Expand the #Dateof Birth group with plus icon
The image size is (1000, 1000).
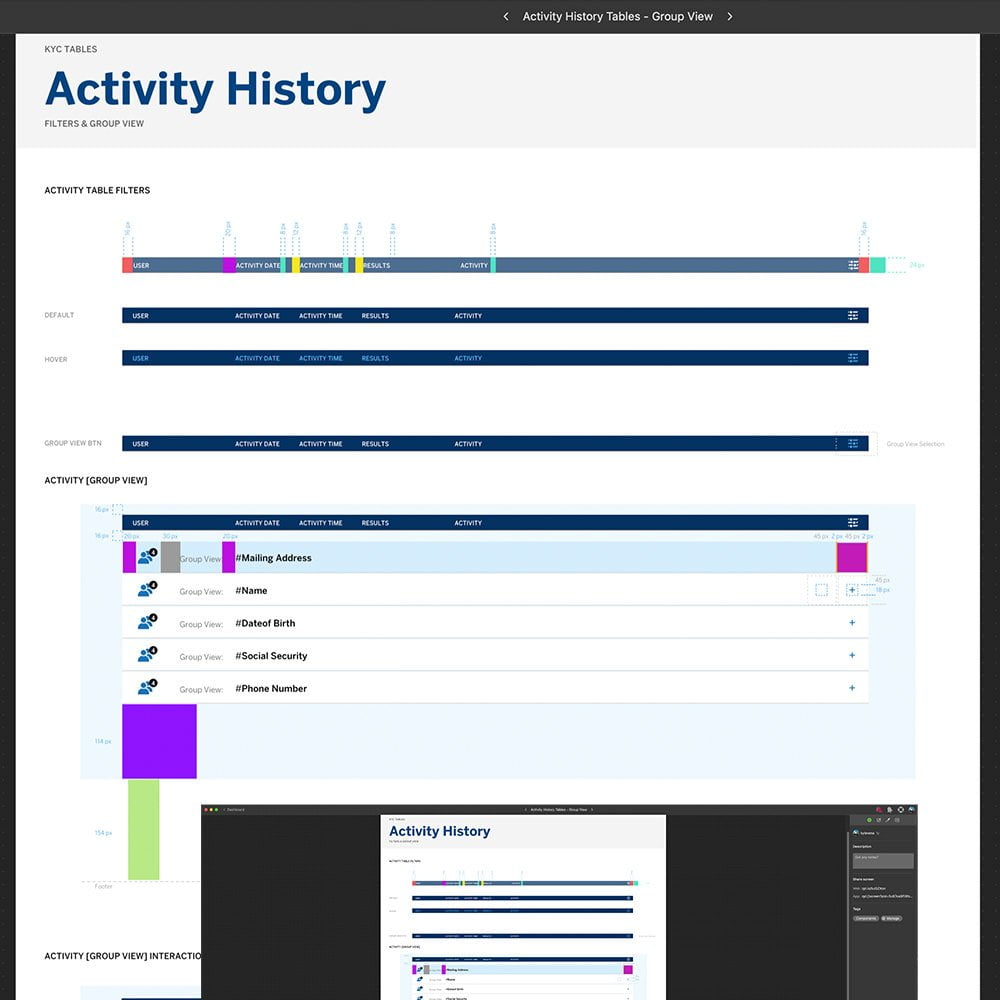[852, 622]
